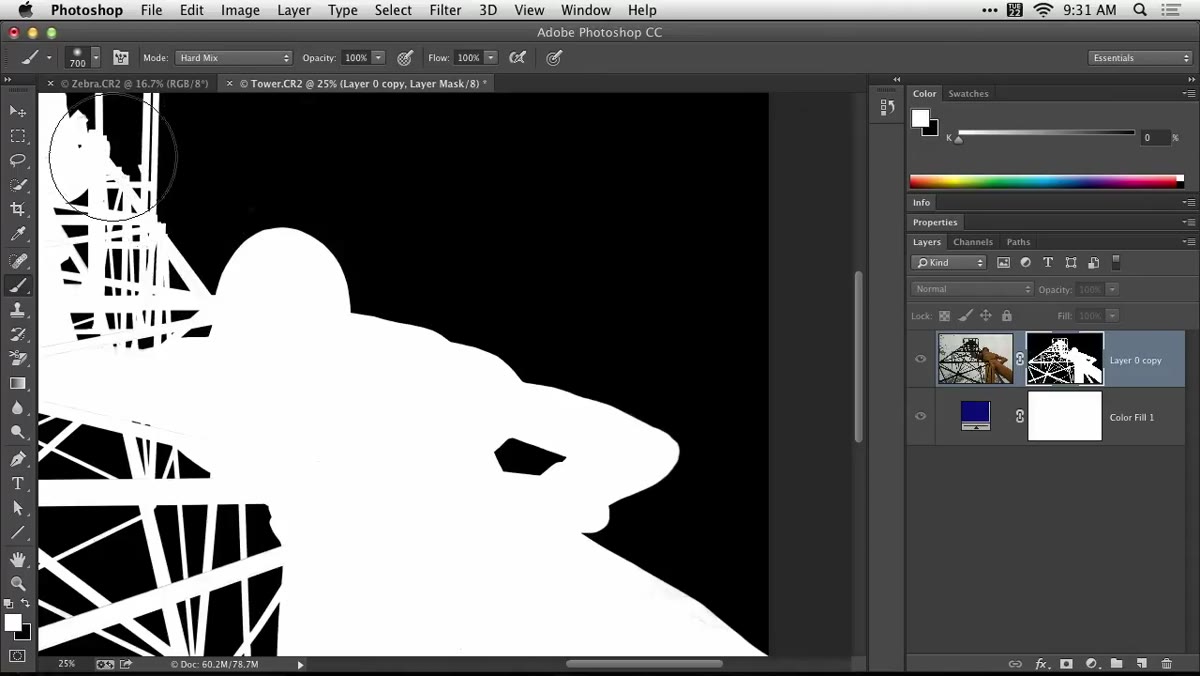The height and width of the screenshot is (676, 1200).
Task: Select the Zoom tool
Action: (x=18, y=584)
